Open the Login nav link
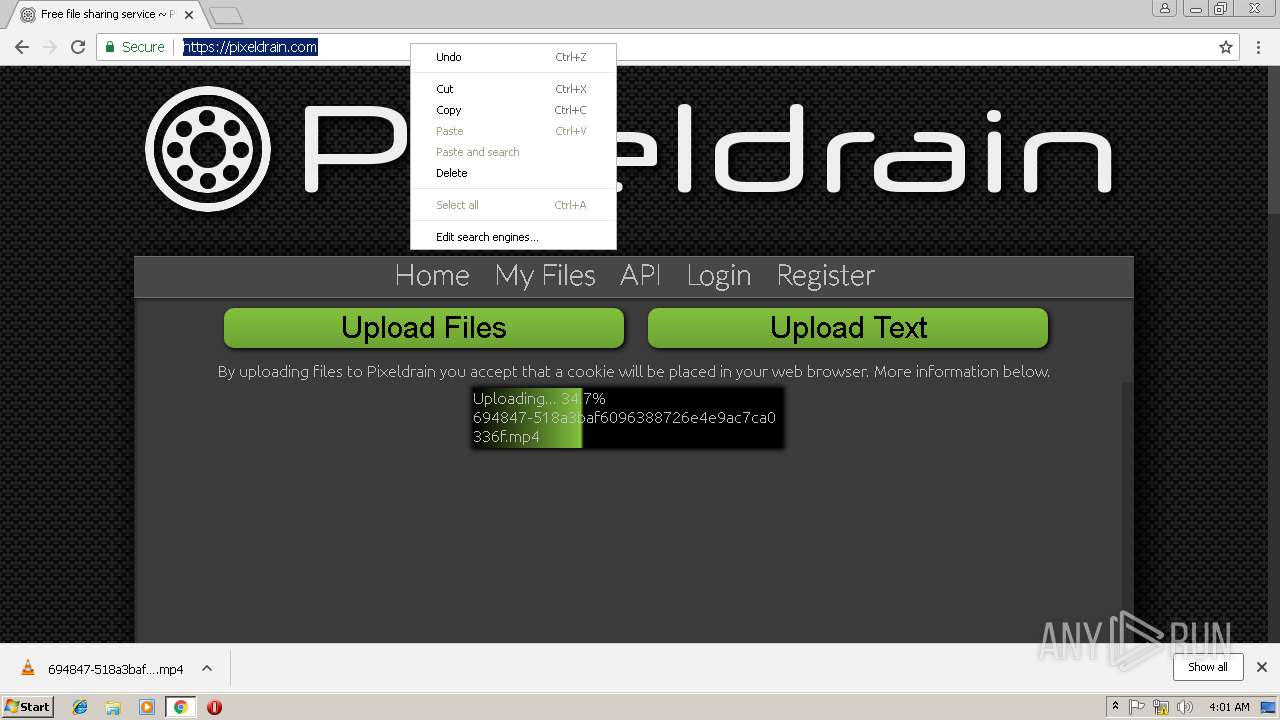The height and width of the screenshot is (720, 1280). [x=719, y=276]
